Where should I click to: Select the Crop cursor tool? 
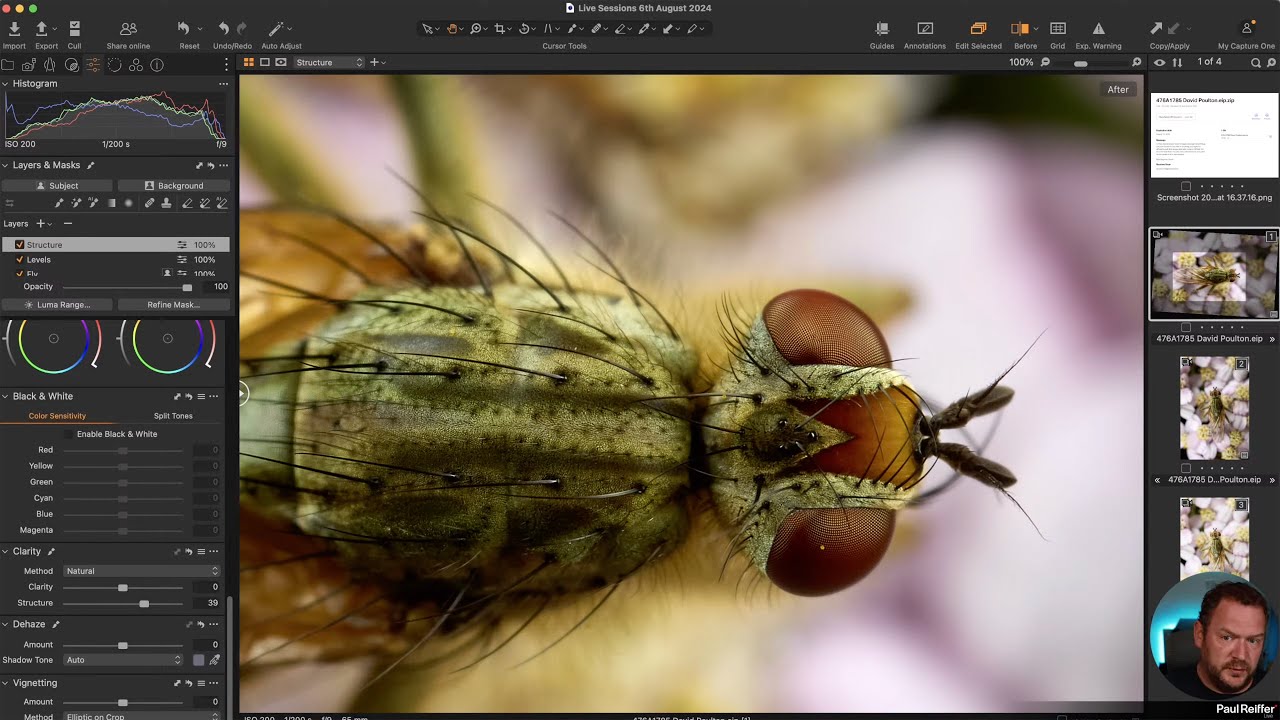coord(500,29)
